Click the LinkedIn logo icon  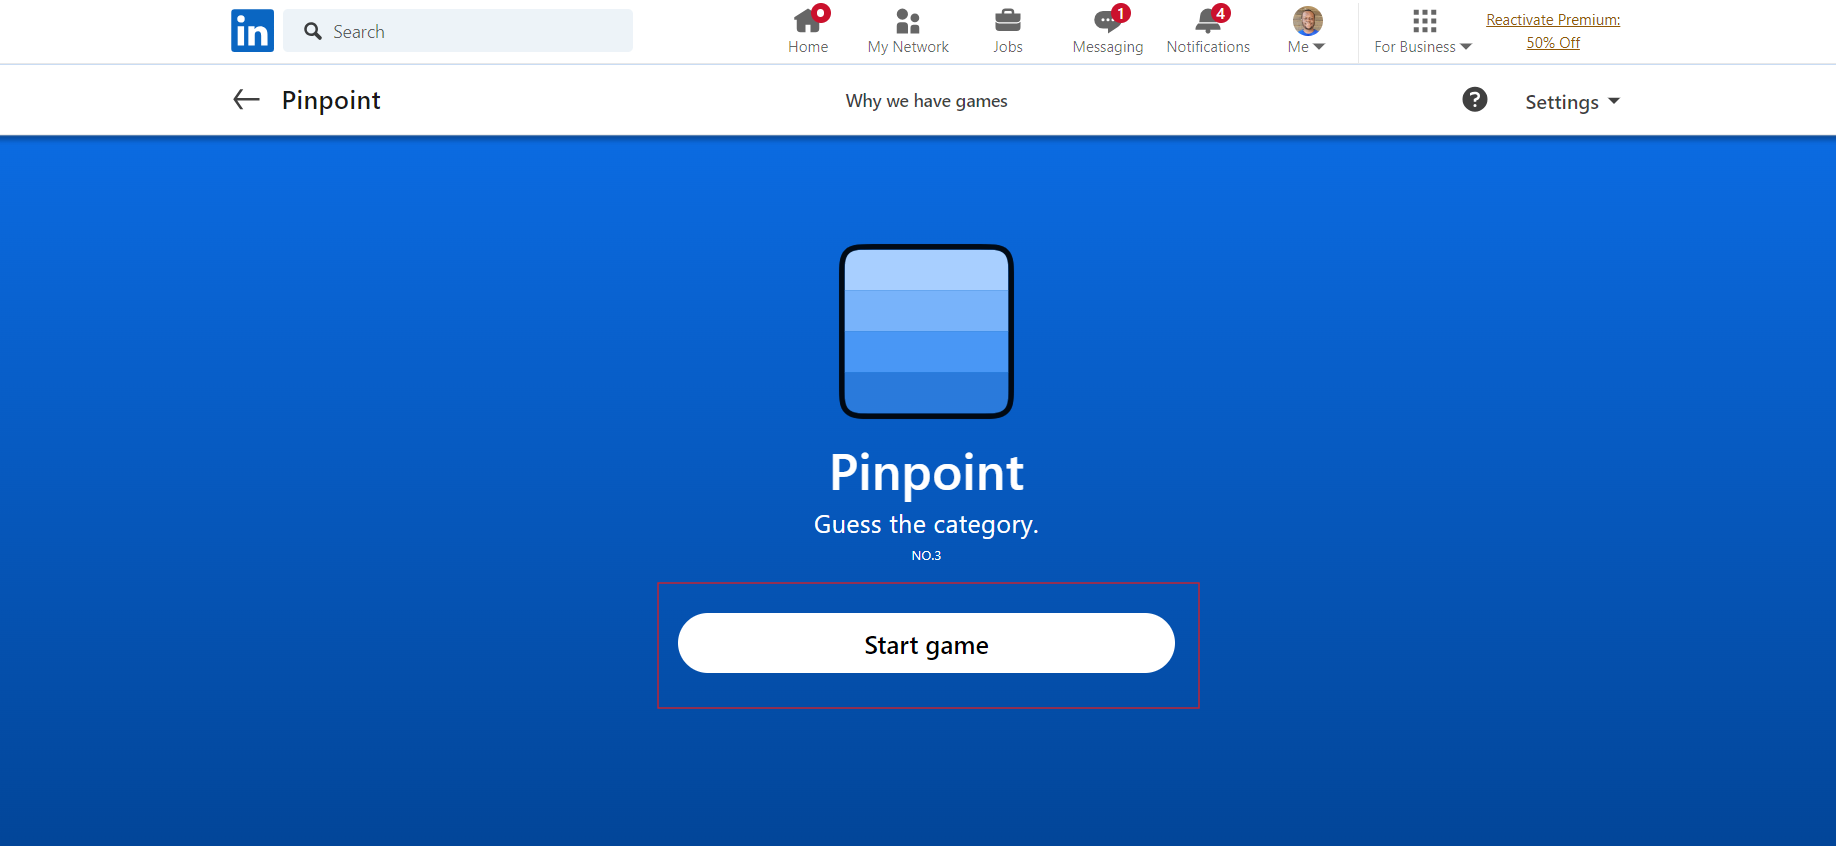tap(252, 31)
